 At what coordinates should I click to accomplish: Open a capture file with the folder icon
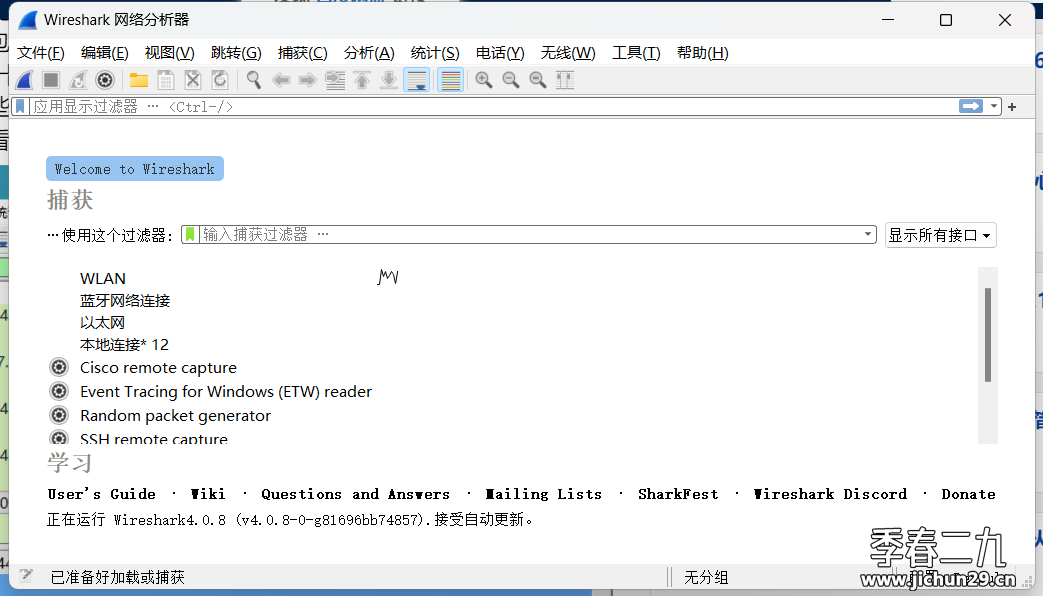point(137,79)
